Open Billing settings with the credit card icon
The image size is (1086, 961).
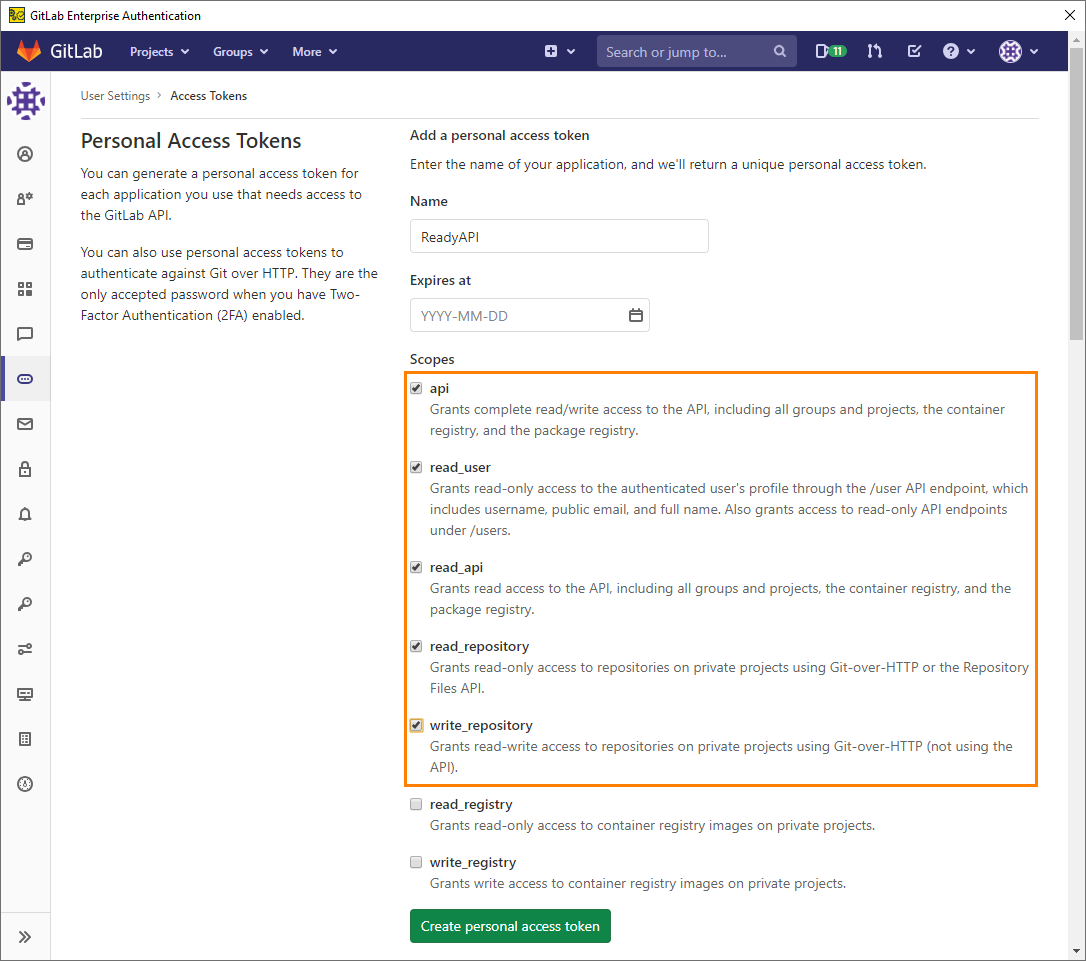[25, 244]
